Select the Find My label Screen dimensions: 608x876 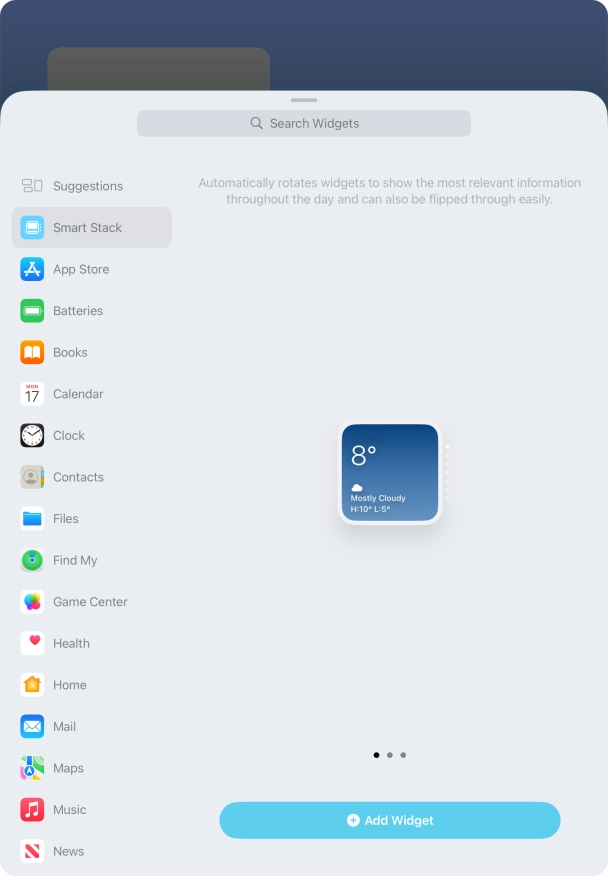pyautogui.click(x=75, y=560)
